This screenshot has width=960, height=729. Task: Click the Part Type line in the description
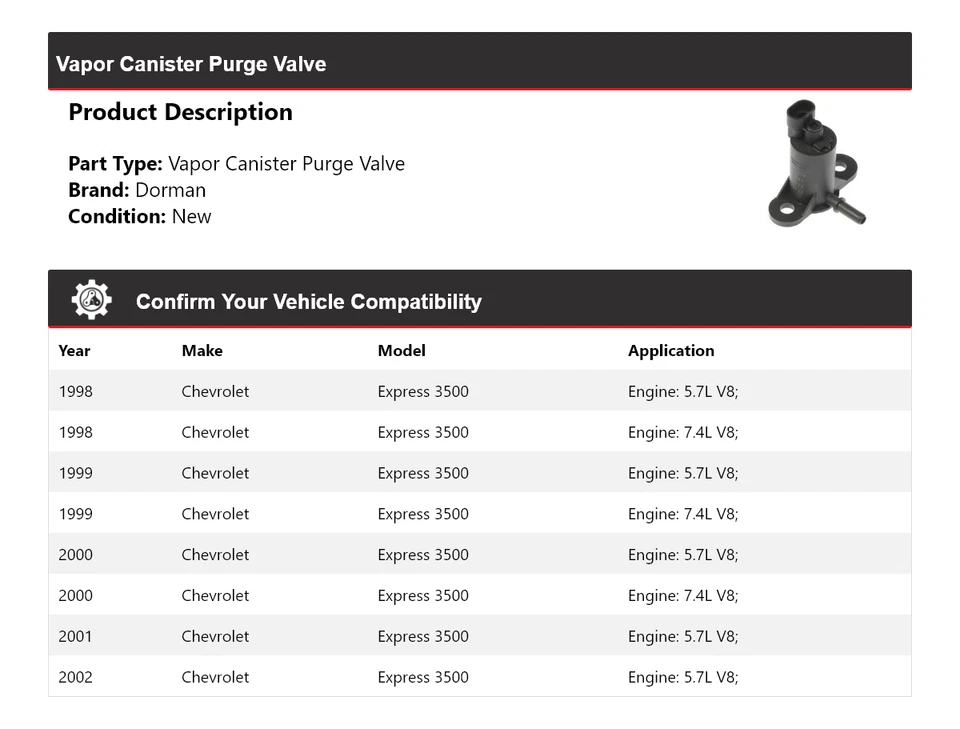(x=236, y=164)
